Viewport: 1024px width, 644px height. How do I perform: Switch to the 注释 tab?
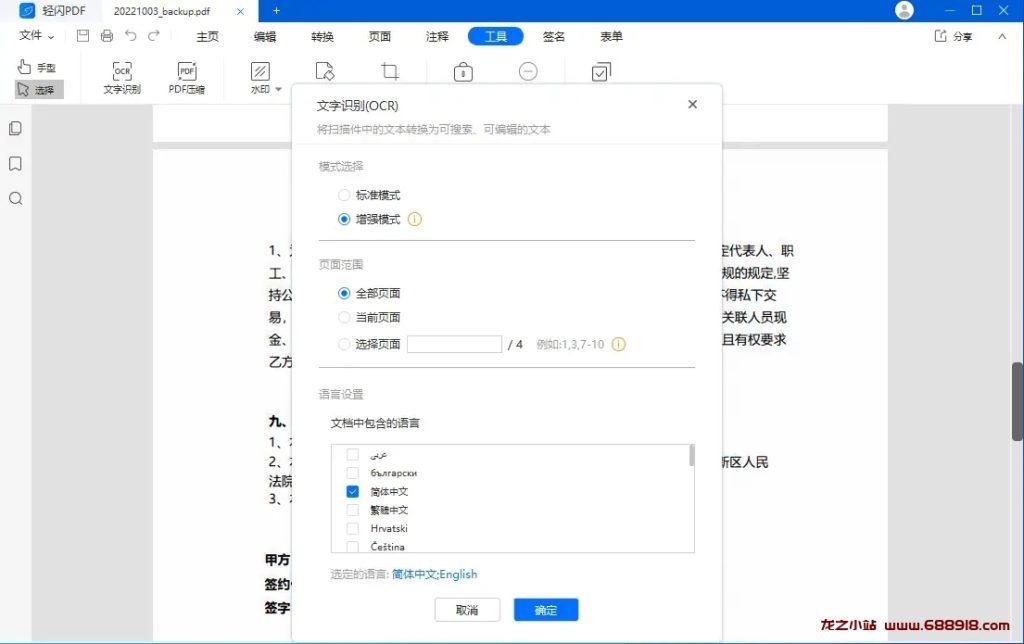(x=438, y=37)
